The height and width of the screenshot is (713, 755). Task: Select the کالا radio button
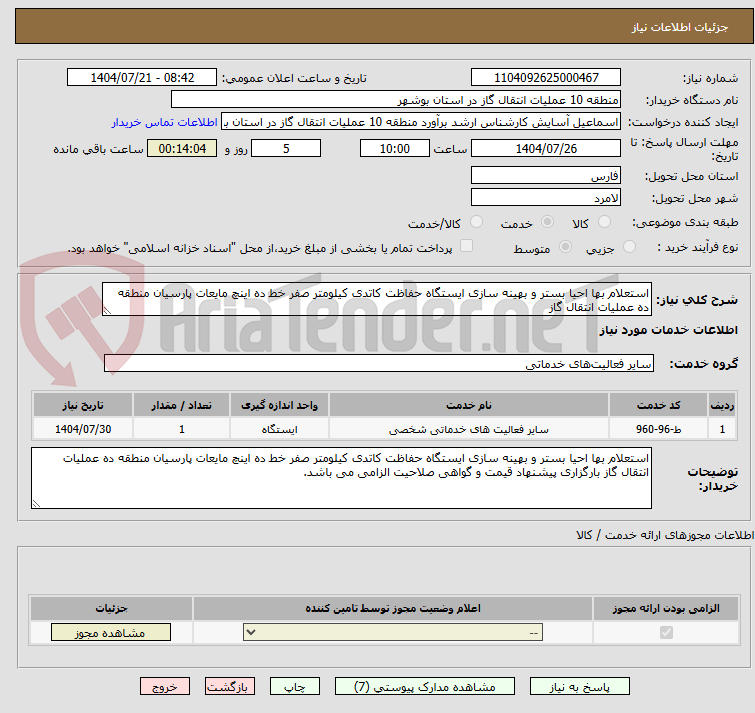pos(604,222)
